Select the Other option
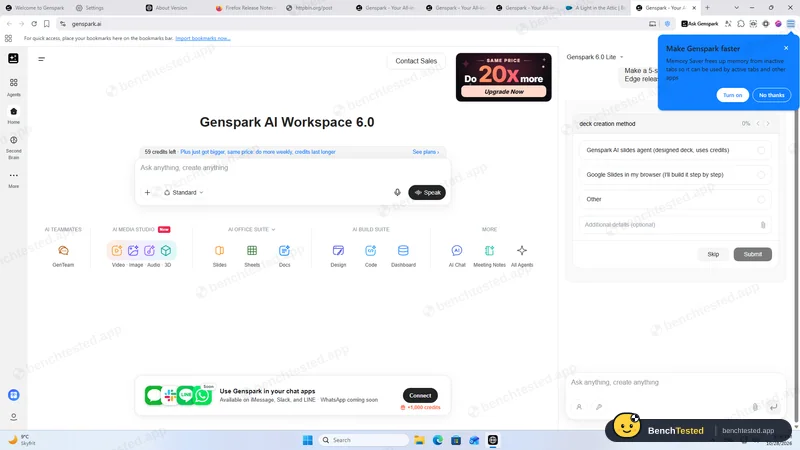800x450 pixels. 675,199
